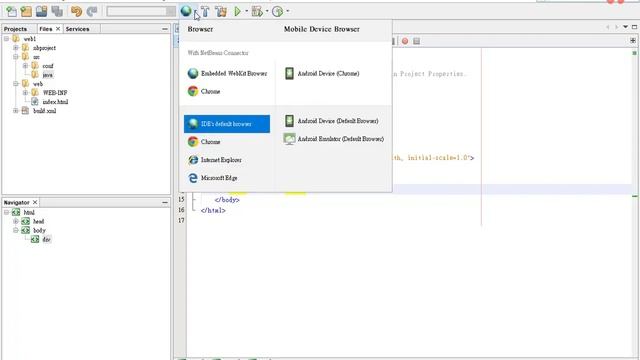This screenshot has width=640, height=360.
Task: Click the Clean and Build icon
Action: pos(221,11)
